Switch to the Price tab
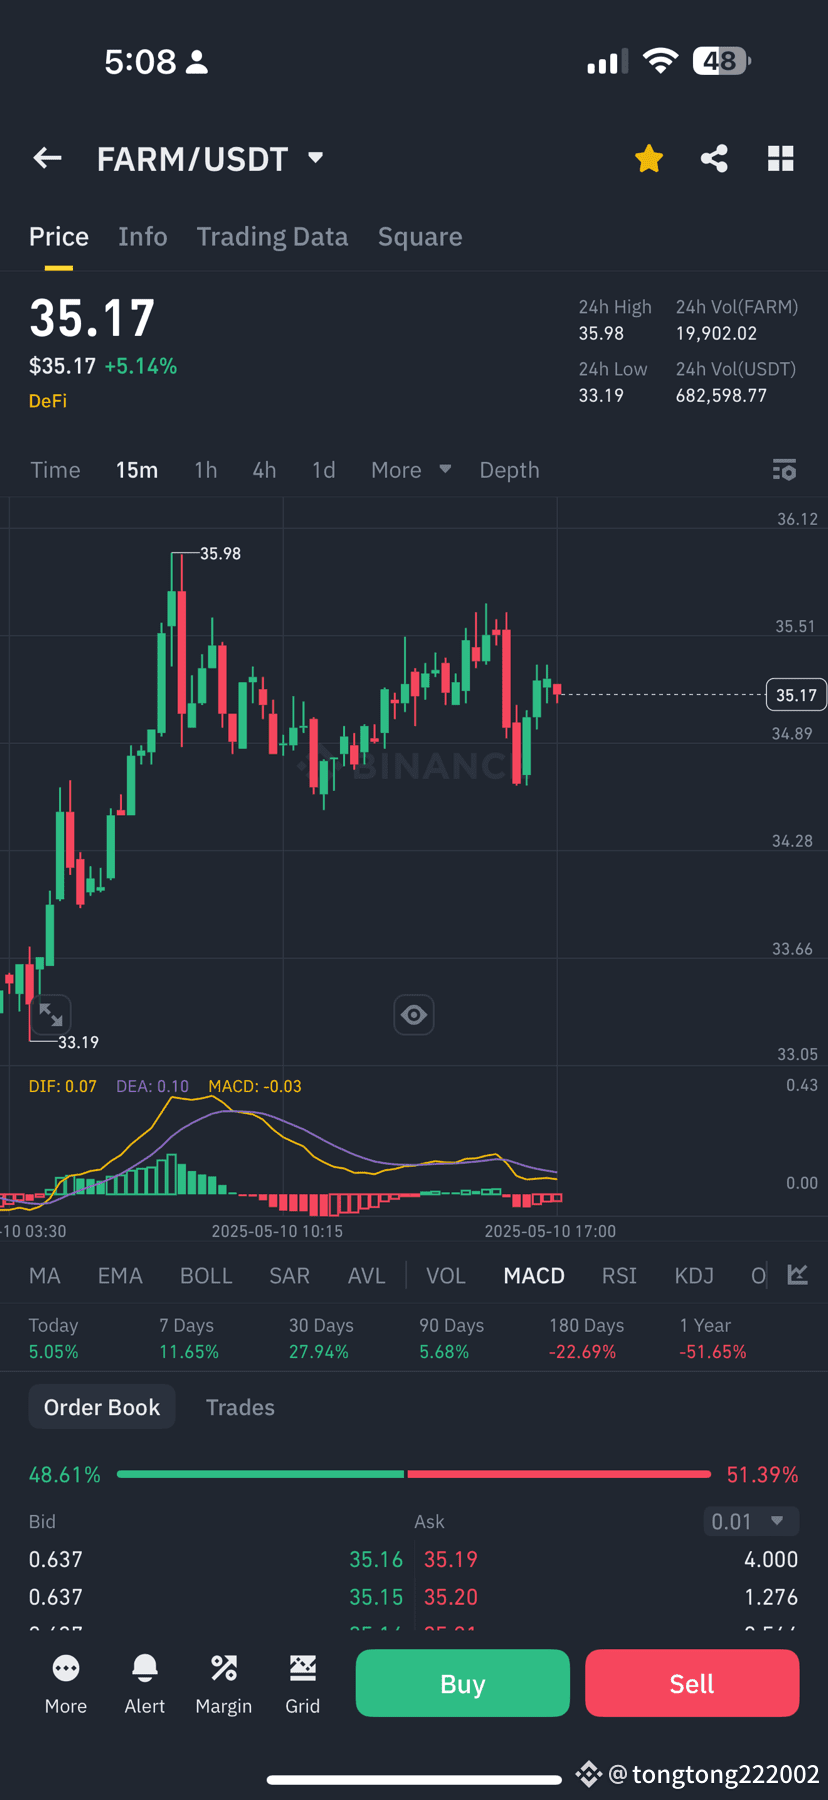This screenshot has width=828, height=1800. (59, 237)
